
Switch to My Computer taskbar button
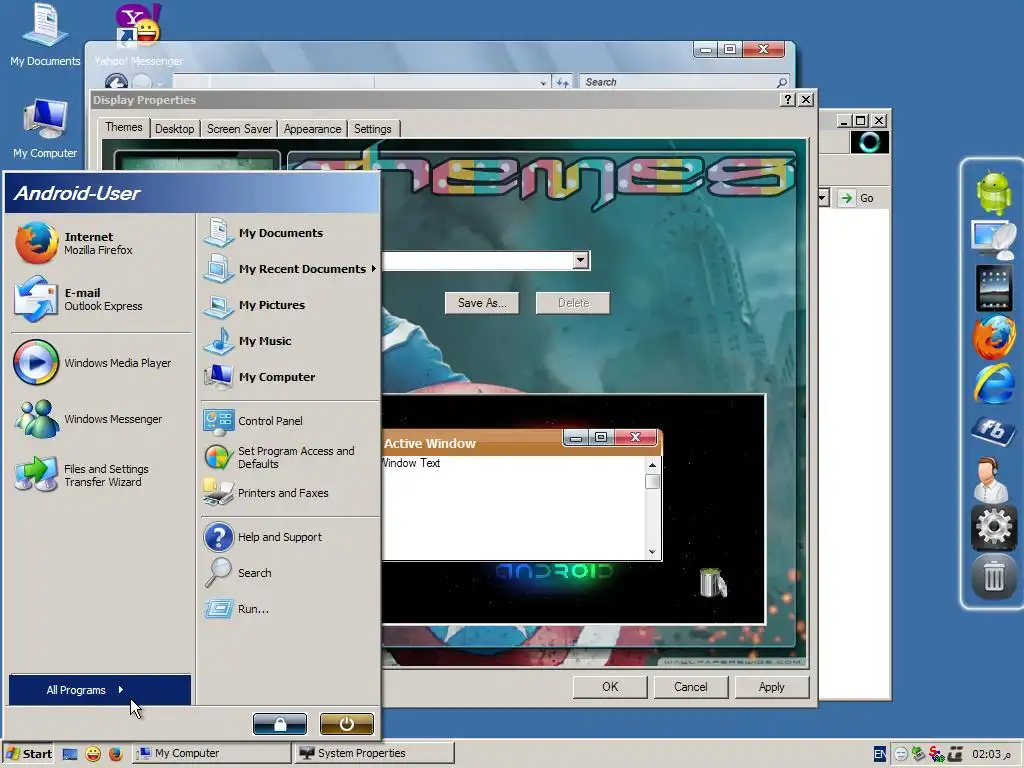pyautogui.click(x=212, y=753)
